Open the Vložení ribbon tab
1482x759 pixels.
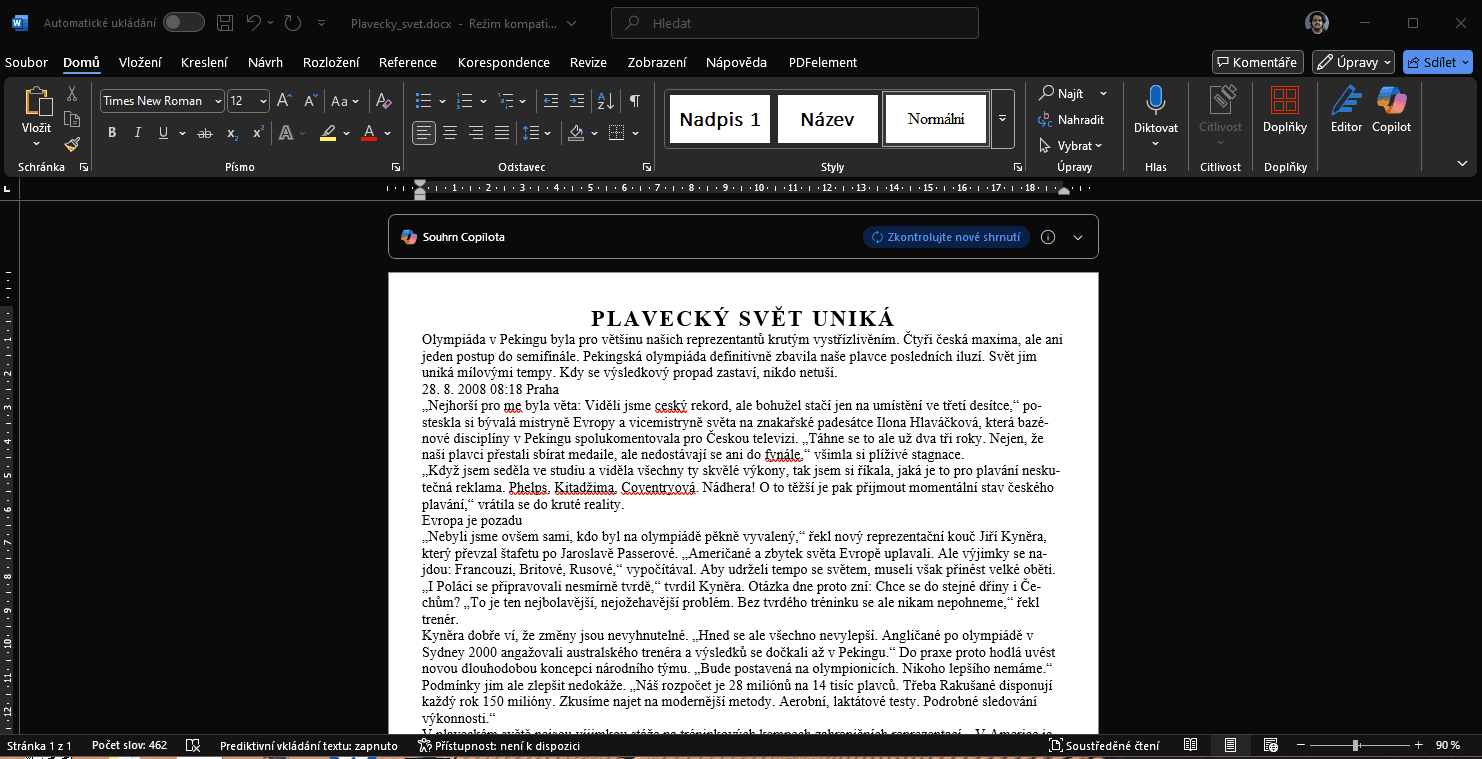[140, 62]
